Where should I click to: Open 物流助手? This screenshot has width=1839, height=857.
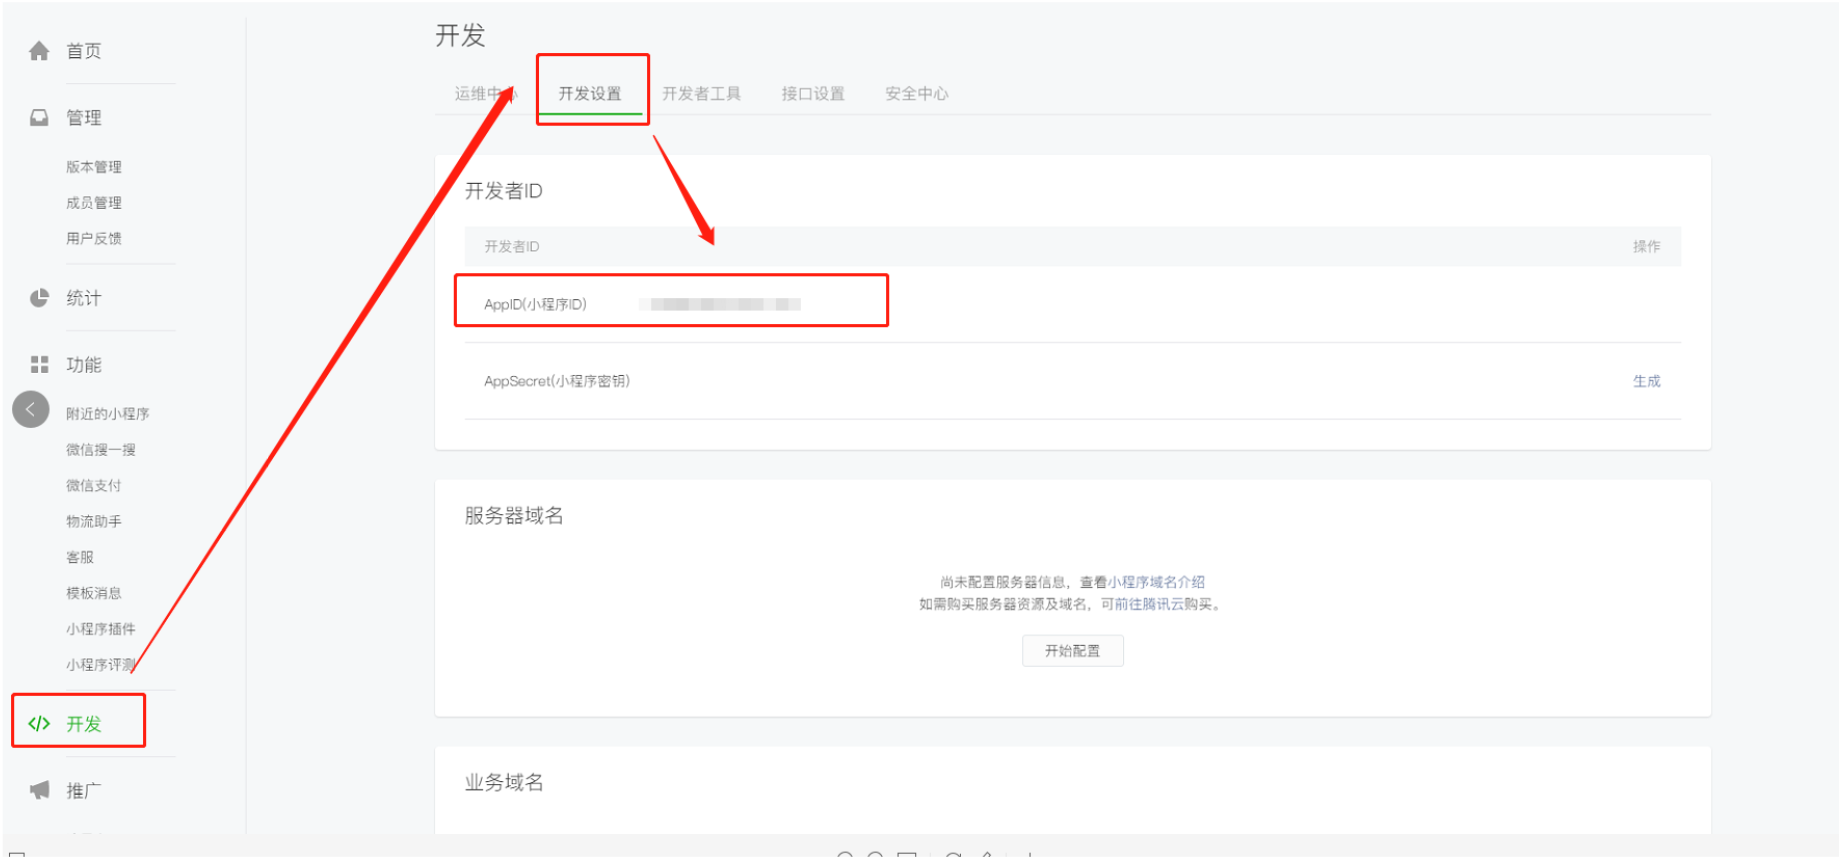coord(94,522)
